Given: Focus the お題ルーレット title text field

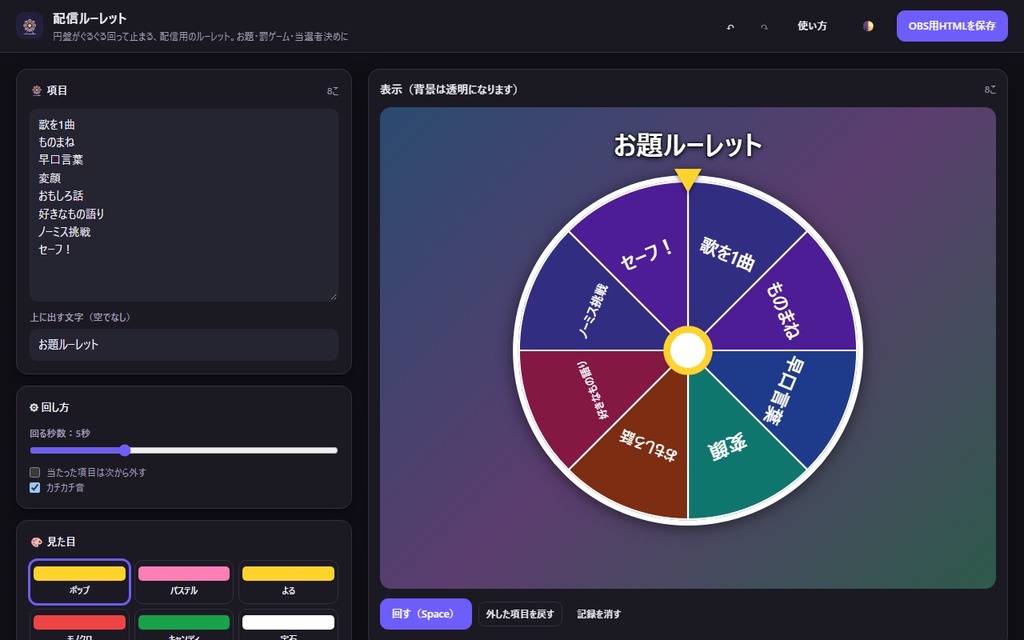Looking at the screenshot, I should point(184,345).
